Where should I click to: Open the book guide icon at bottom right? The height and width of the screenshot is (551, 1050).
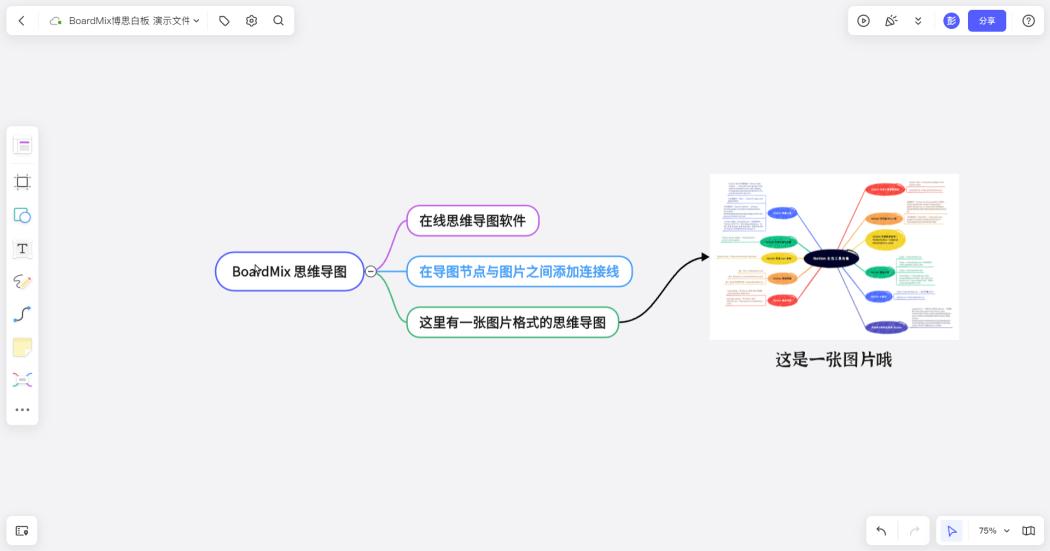(x=1029, y=531)
